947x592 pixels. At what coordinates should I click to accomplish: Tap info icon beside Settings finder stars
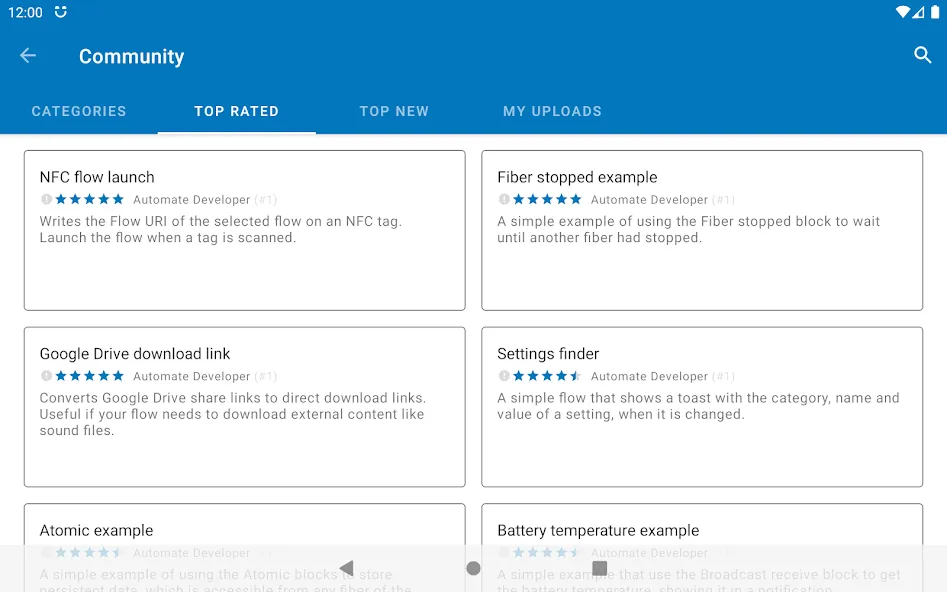(x=504, y=376)
